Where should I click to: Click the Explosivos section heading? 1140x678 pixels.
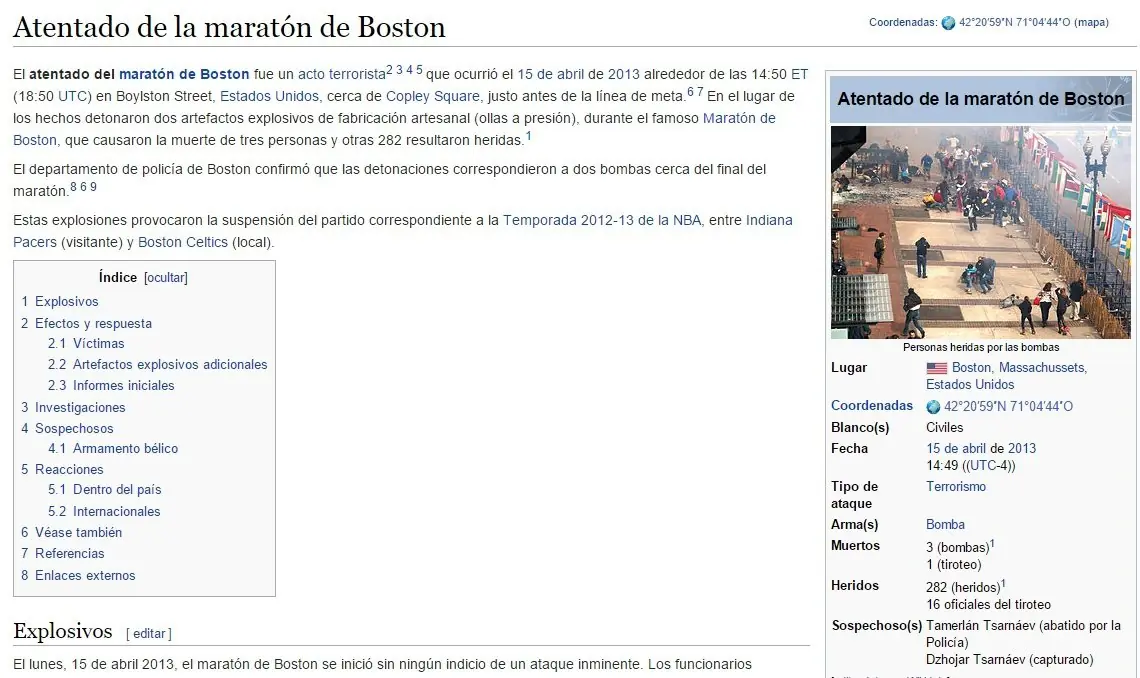point(63,631)
